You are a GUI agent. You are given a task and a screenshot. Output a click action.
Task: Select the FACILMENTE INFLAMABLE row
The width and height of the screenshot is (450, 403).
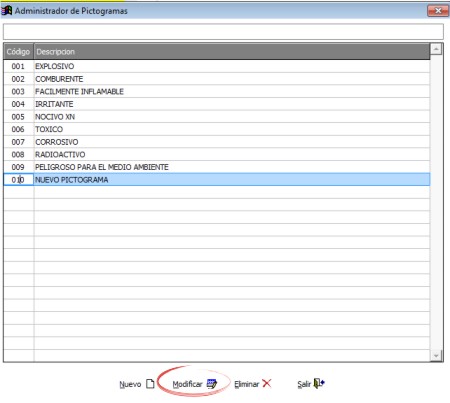(x=217, y=92)
